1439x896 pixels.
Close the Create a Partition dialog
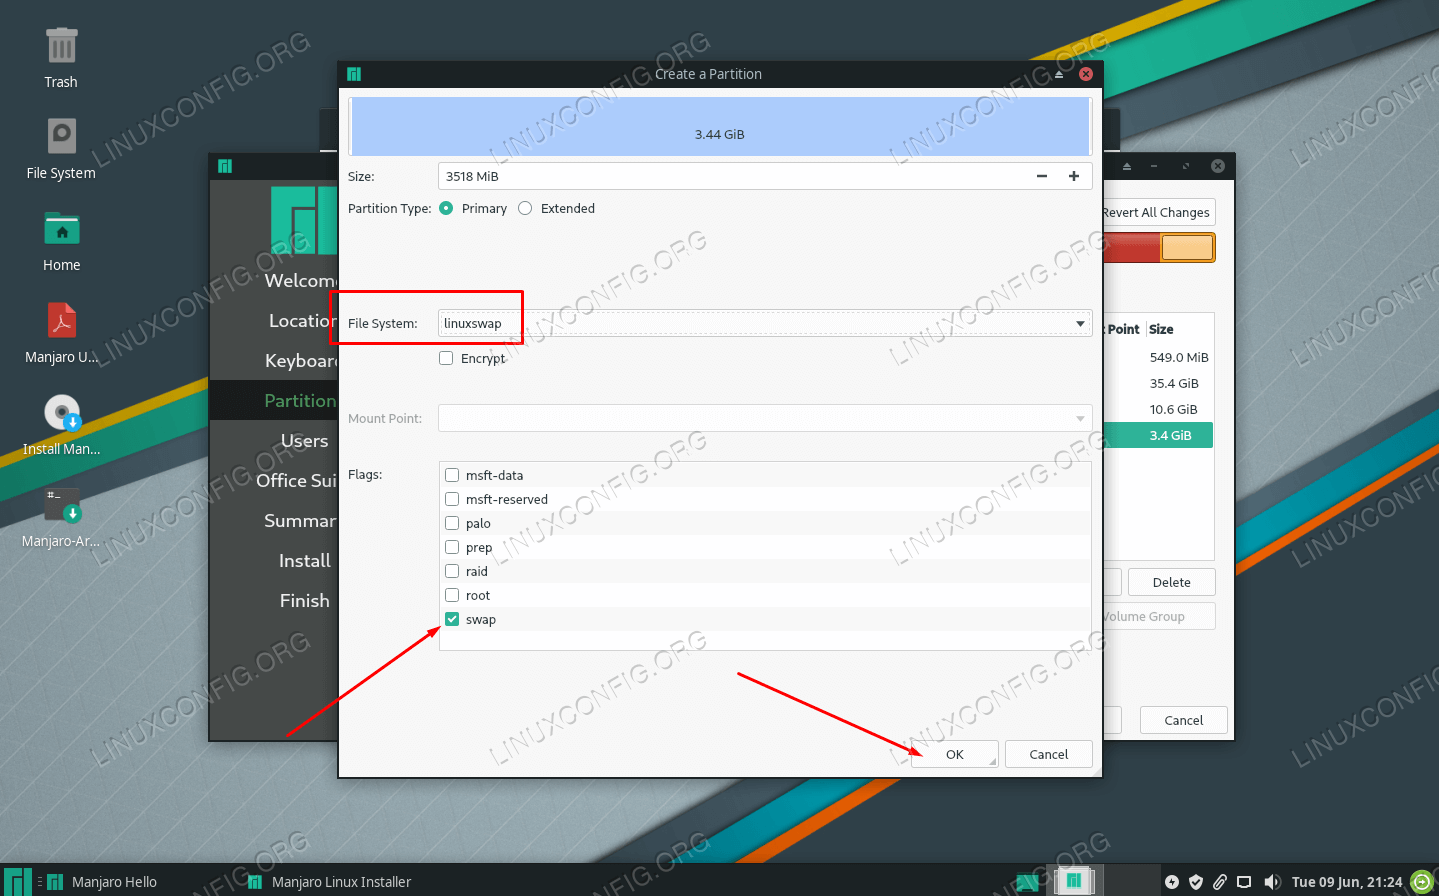pos(1086,74)
